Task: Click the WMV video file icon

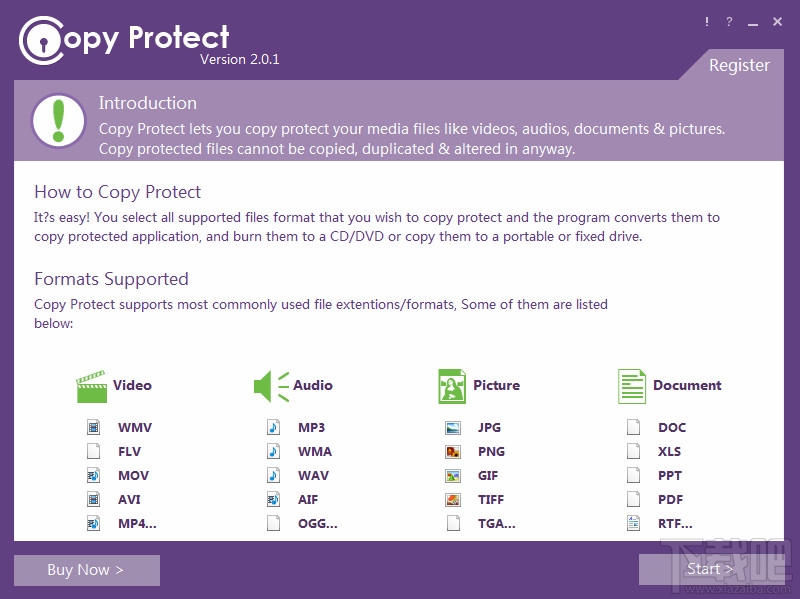Action: 93,427
